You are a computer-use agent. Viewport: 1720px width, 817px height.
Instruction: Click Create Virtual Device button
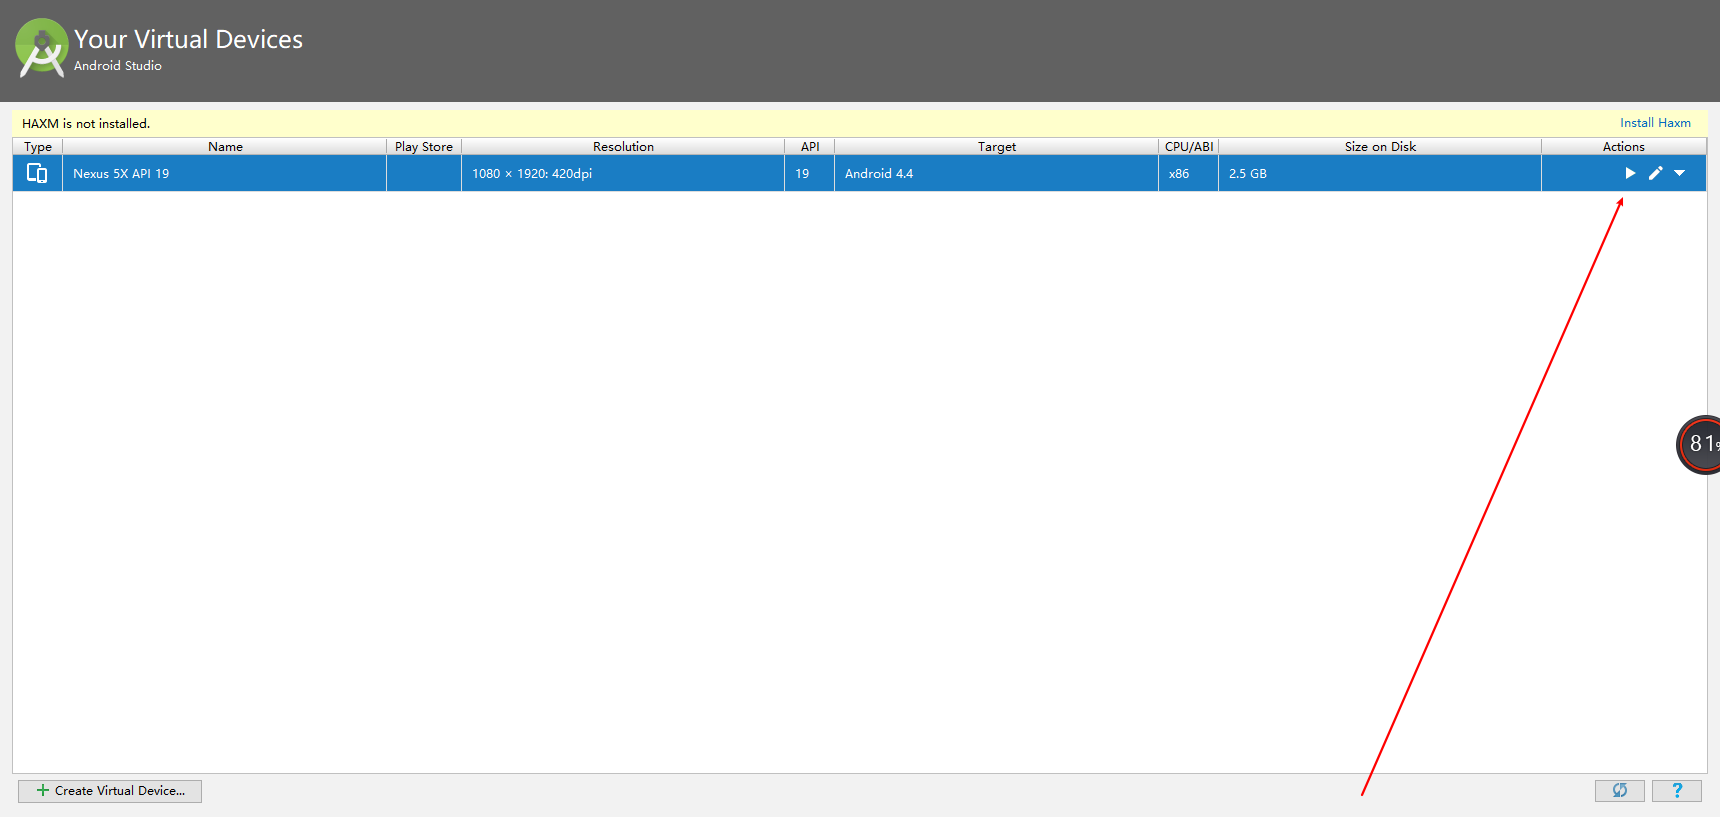[x=110, y=791]
